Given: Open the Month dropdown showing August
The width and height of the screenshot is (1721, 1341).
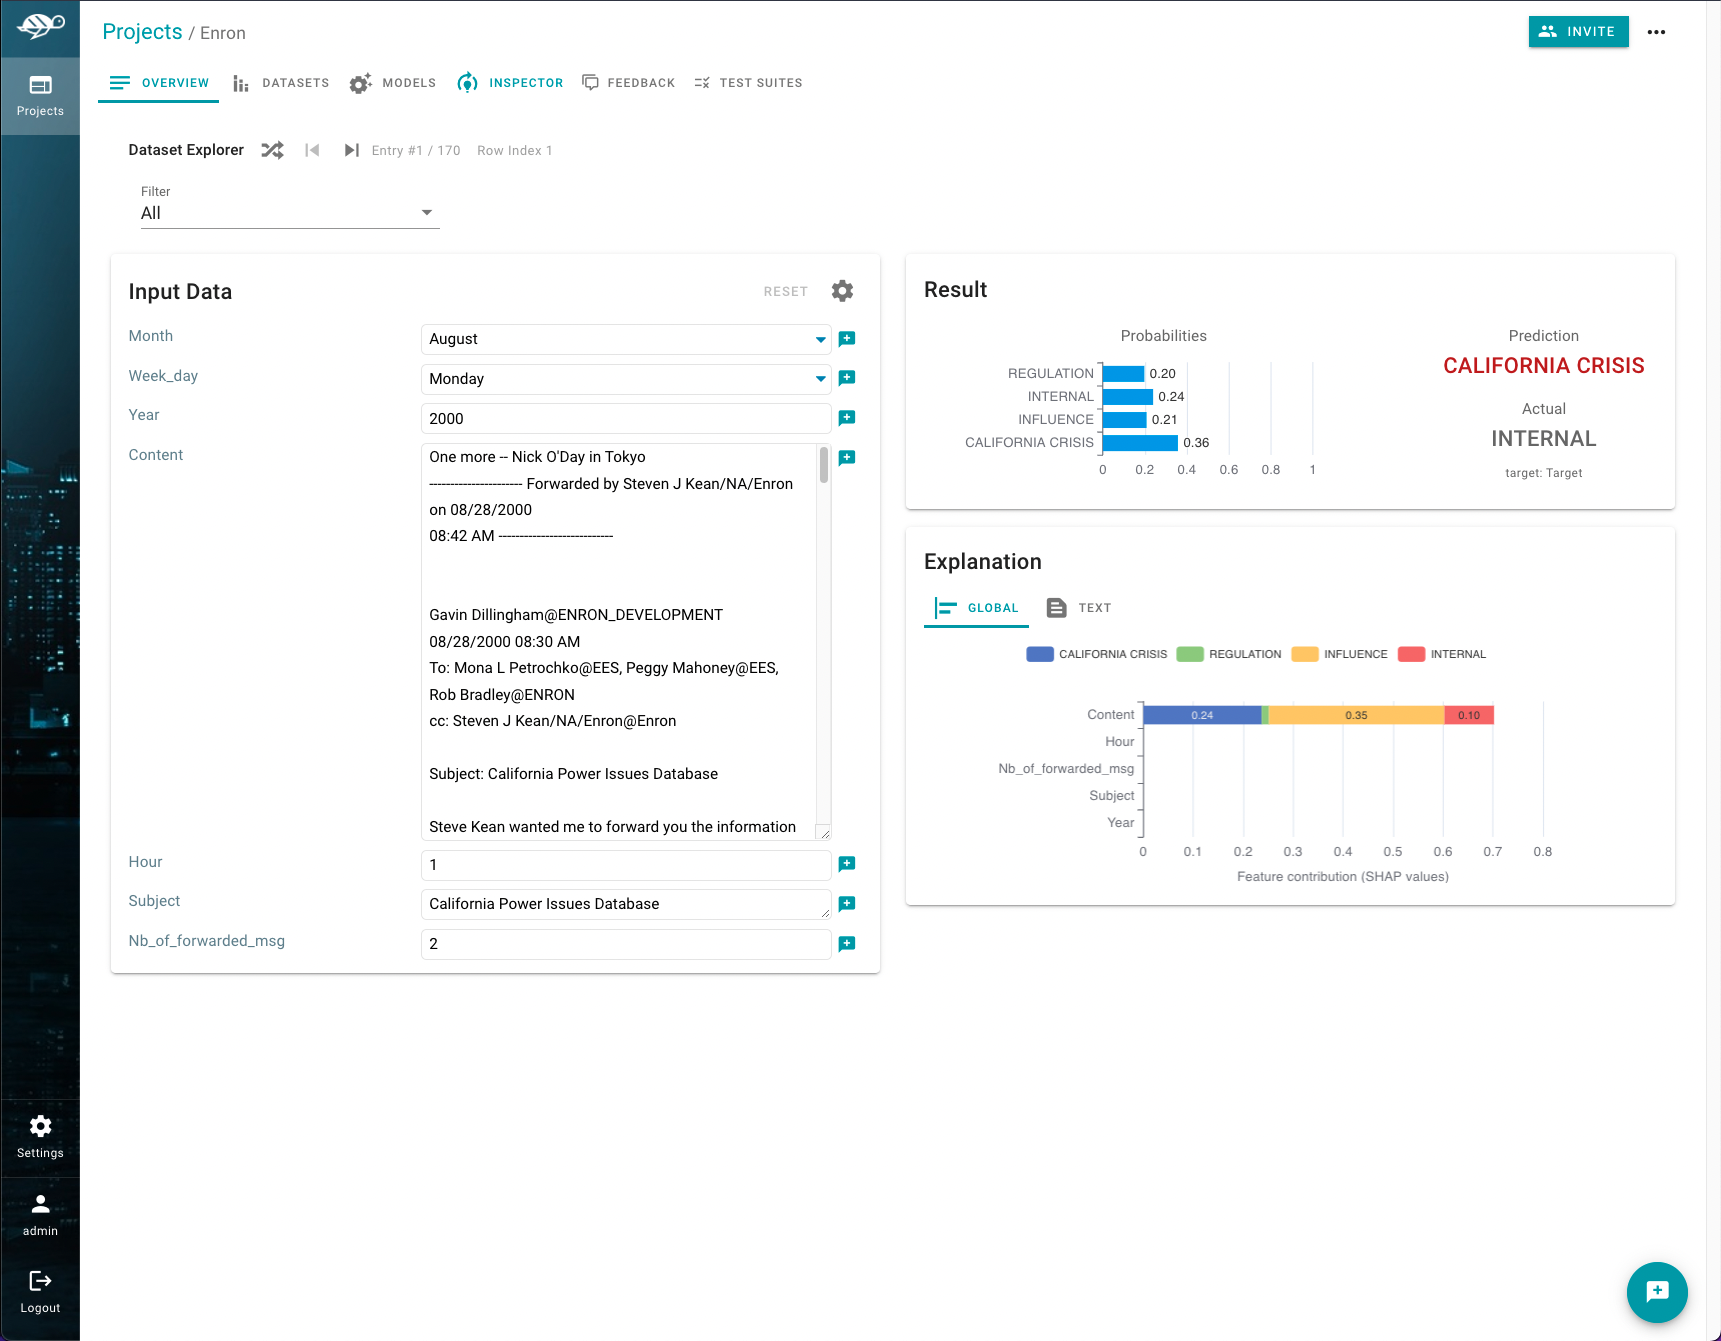Looking at the screenshot, I should tap(625, 339).
